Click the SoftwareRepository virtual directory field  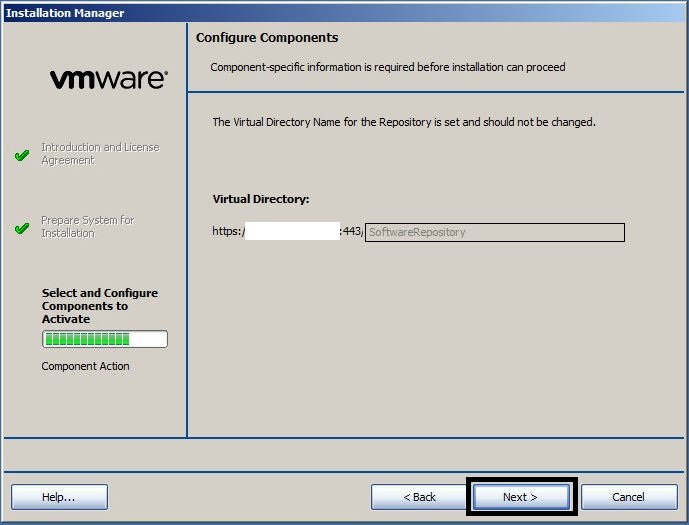(494, 232)
